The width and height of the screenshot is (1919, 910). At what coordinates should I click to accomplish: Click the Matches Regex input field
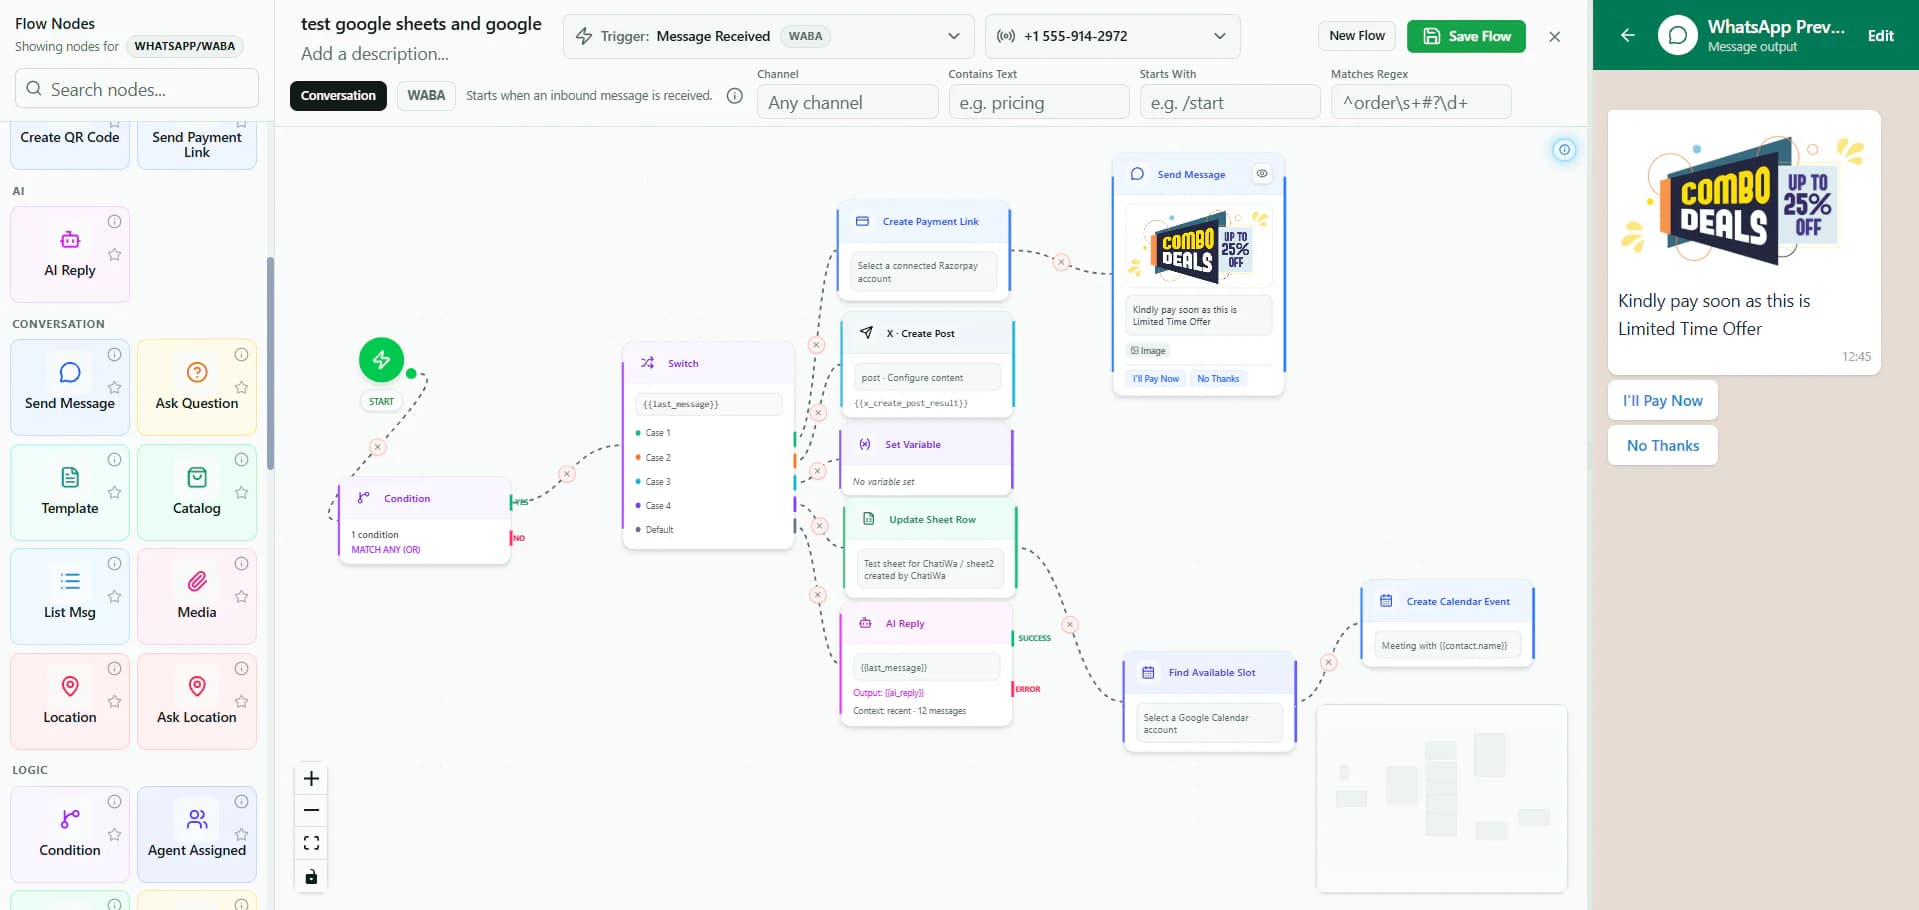(x=1420, y=102)
